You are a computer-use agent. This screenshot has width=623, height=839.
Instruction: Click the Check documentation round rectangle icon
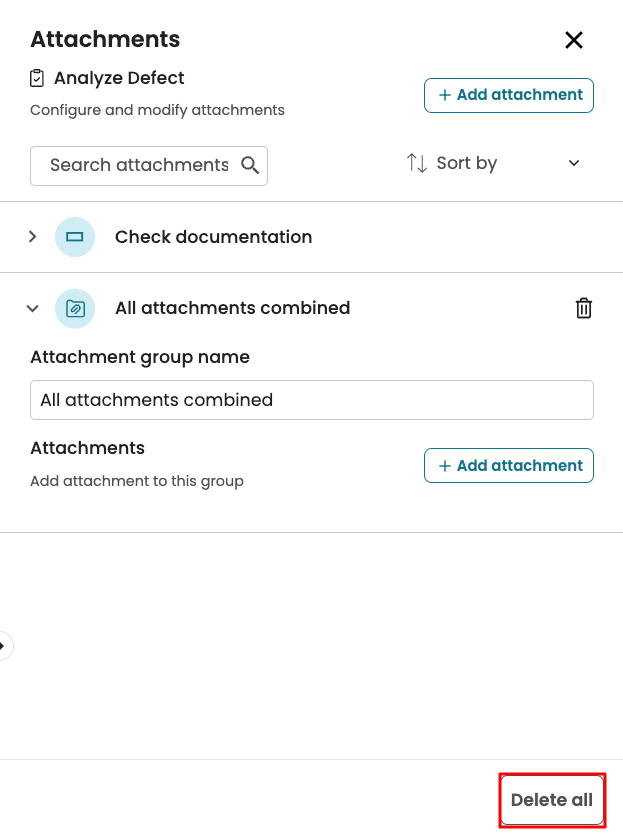[x=75, y=237]
